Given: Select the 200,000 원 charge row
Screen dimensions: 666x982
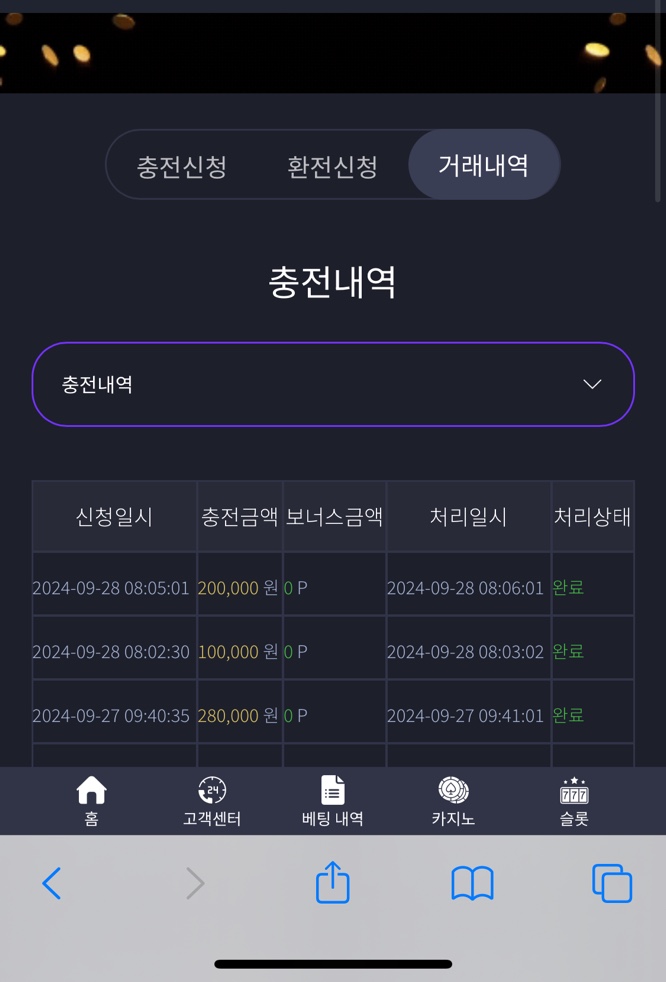Looking at the screenshot, I should coord(333,587).
